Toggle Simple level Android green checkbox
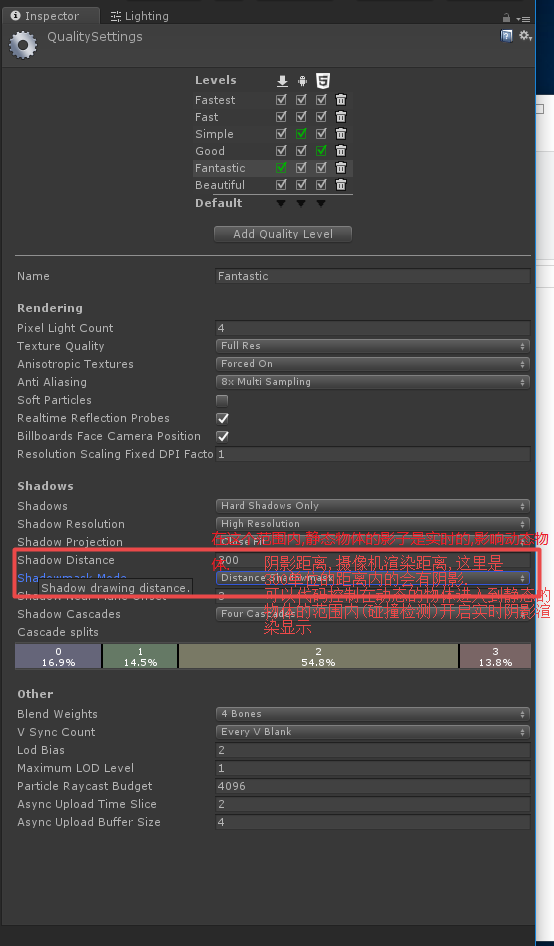The height and width of the screenshot is (946, 554). click(x=301, y=133)
